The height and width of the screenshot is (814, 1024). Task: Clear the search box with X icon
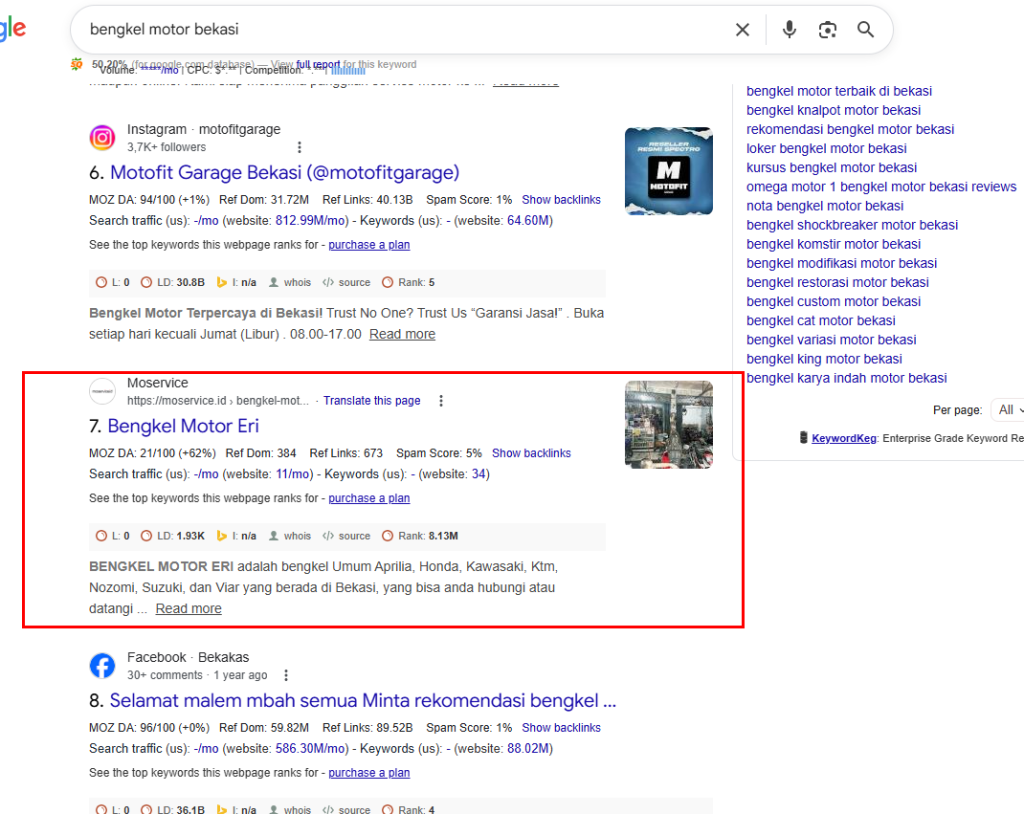[x=742, y=30]
